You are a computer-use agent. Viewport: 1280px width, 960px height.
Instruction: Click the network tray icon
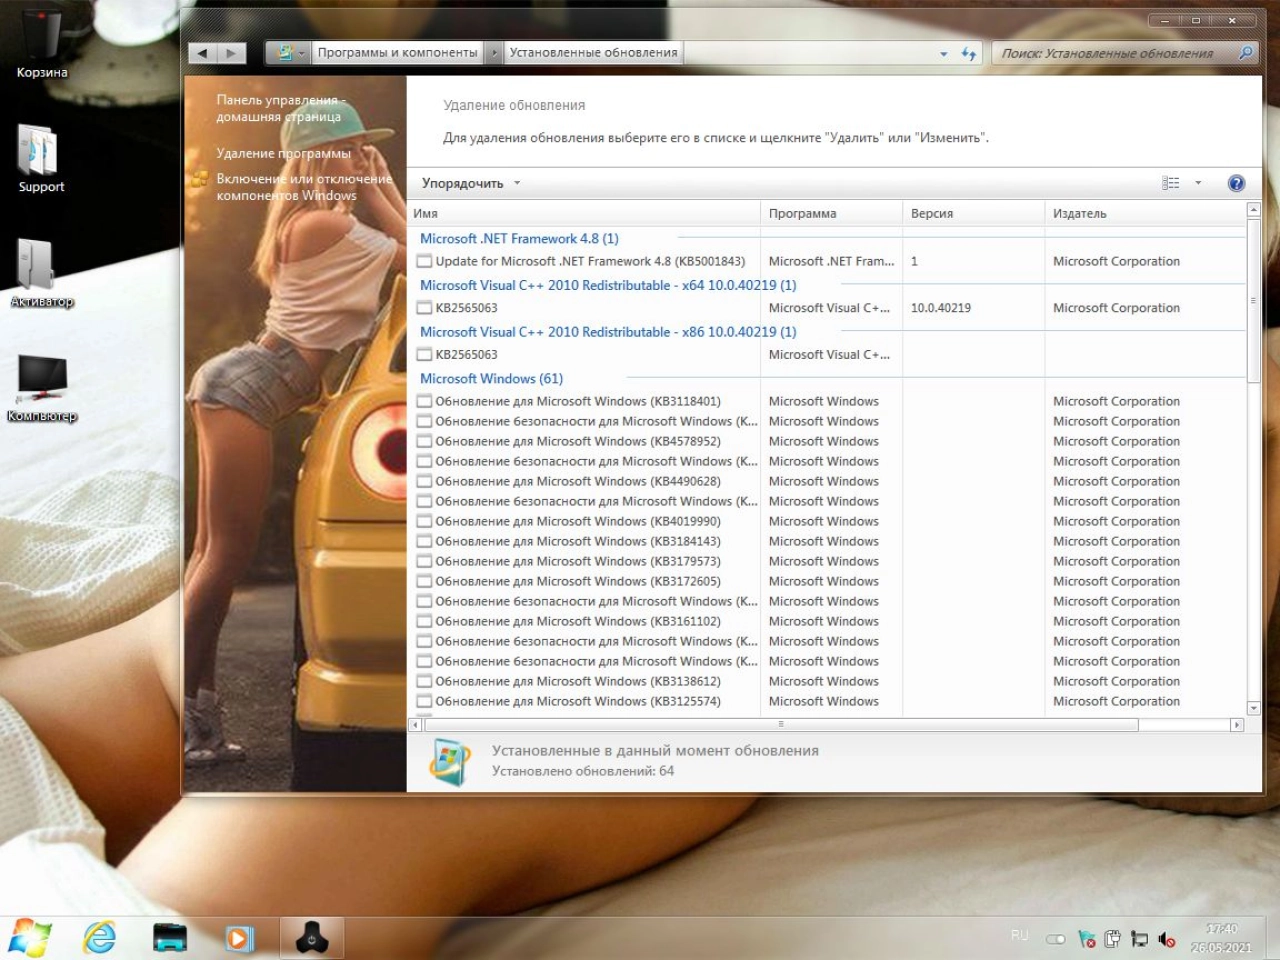point(1139,939)
